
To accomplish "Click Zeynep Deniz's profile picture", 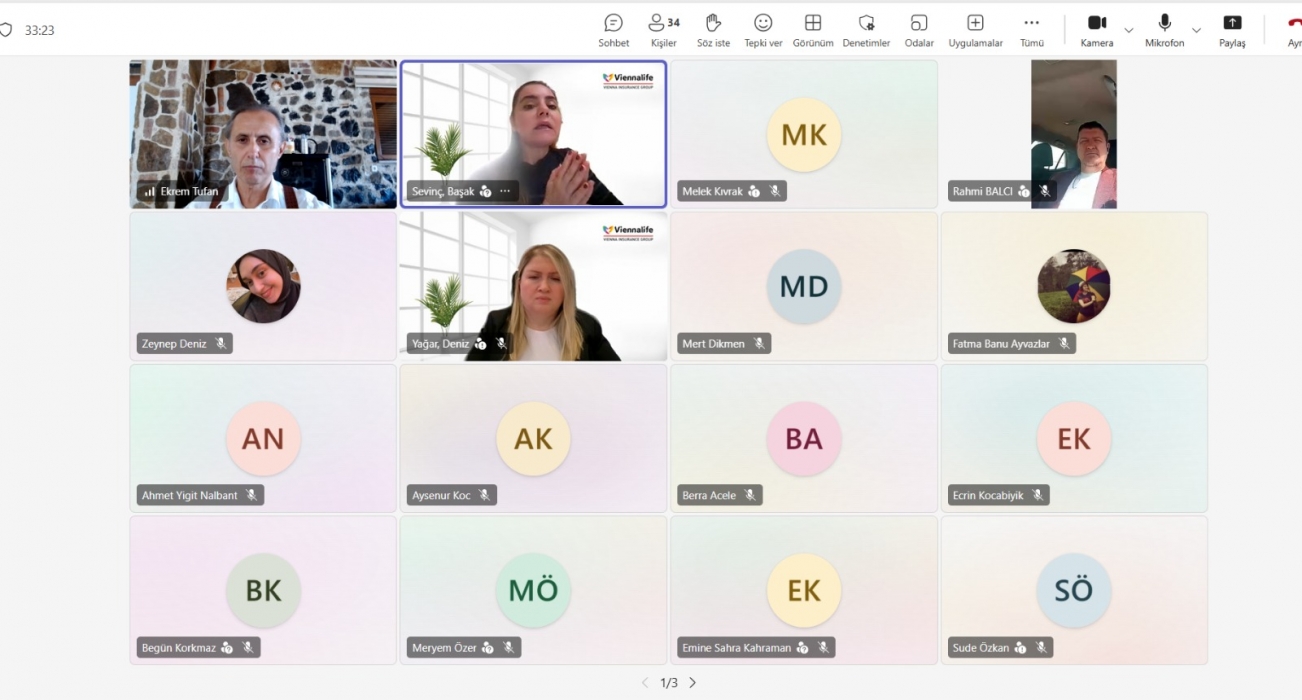I will pos(263,286).
